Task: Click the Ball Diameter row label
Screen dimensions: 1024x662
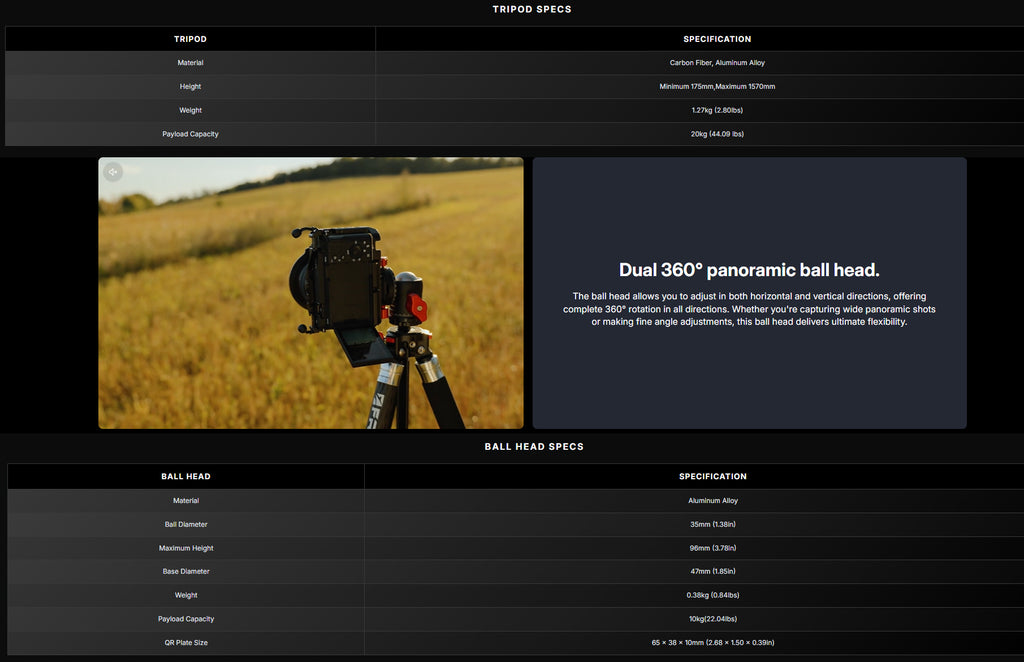Action: [186, 524]
